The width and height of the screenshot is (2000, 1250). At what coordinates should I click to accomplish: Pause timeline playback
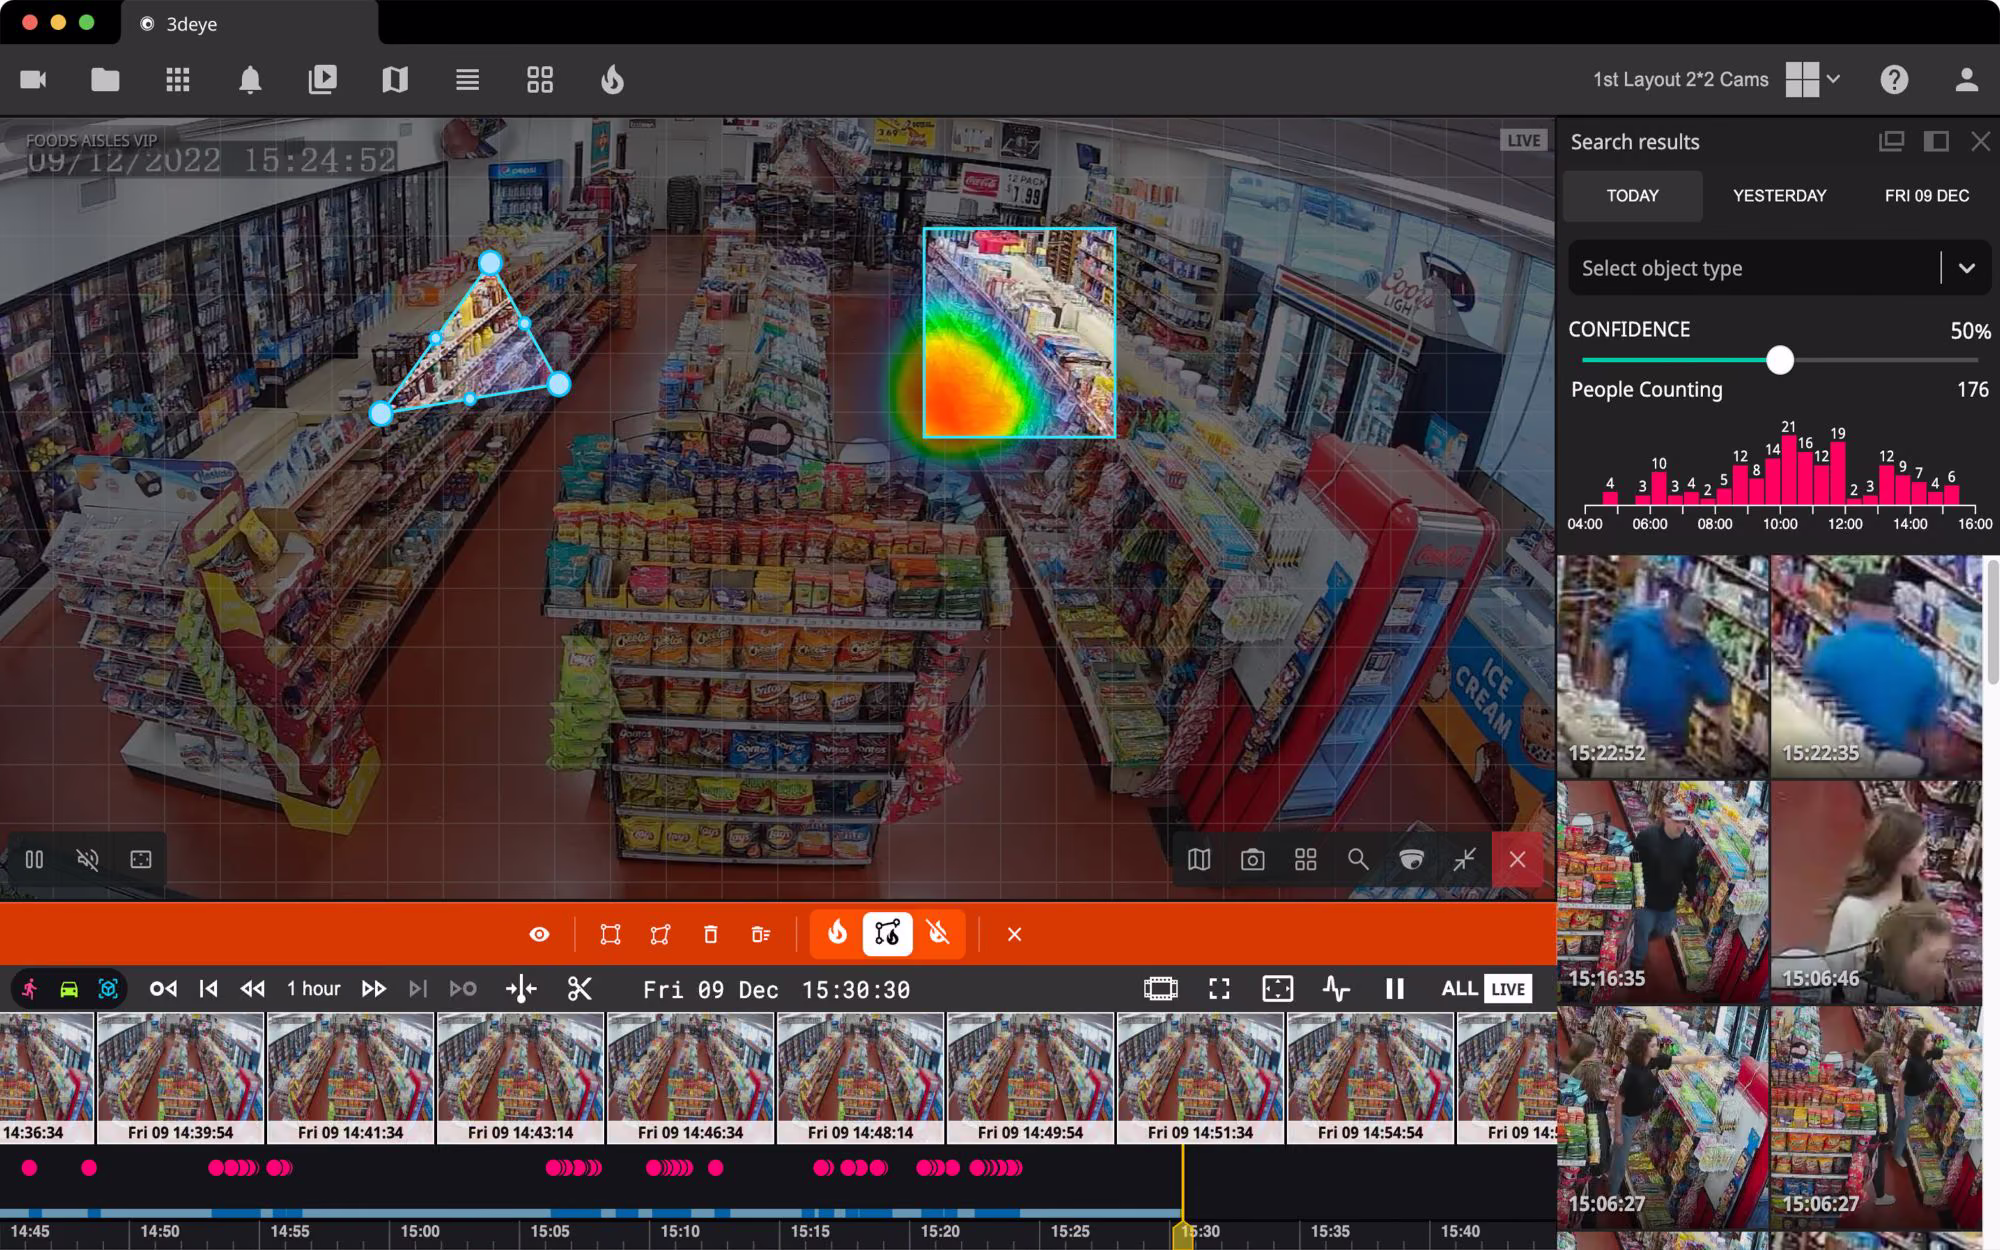point(1394,989)
